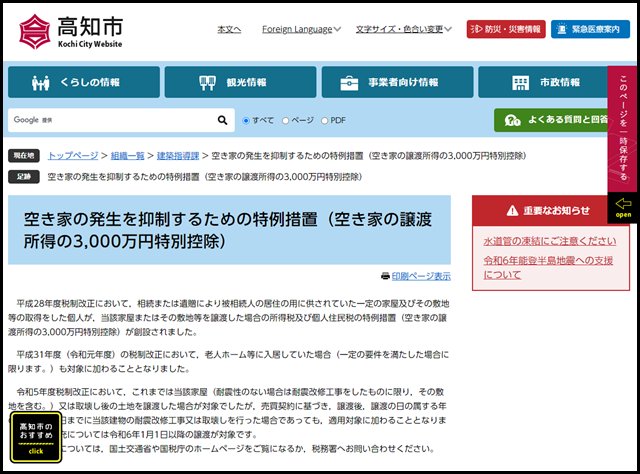Click the briefcase icon in 事業者向け情報
Image resolution: width=640 pixels, height=474 pixels.
coord(349,83)
